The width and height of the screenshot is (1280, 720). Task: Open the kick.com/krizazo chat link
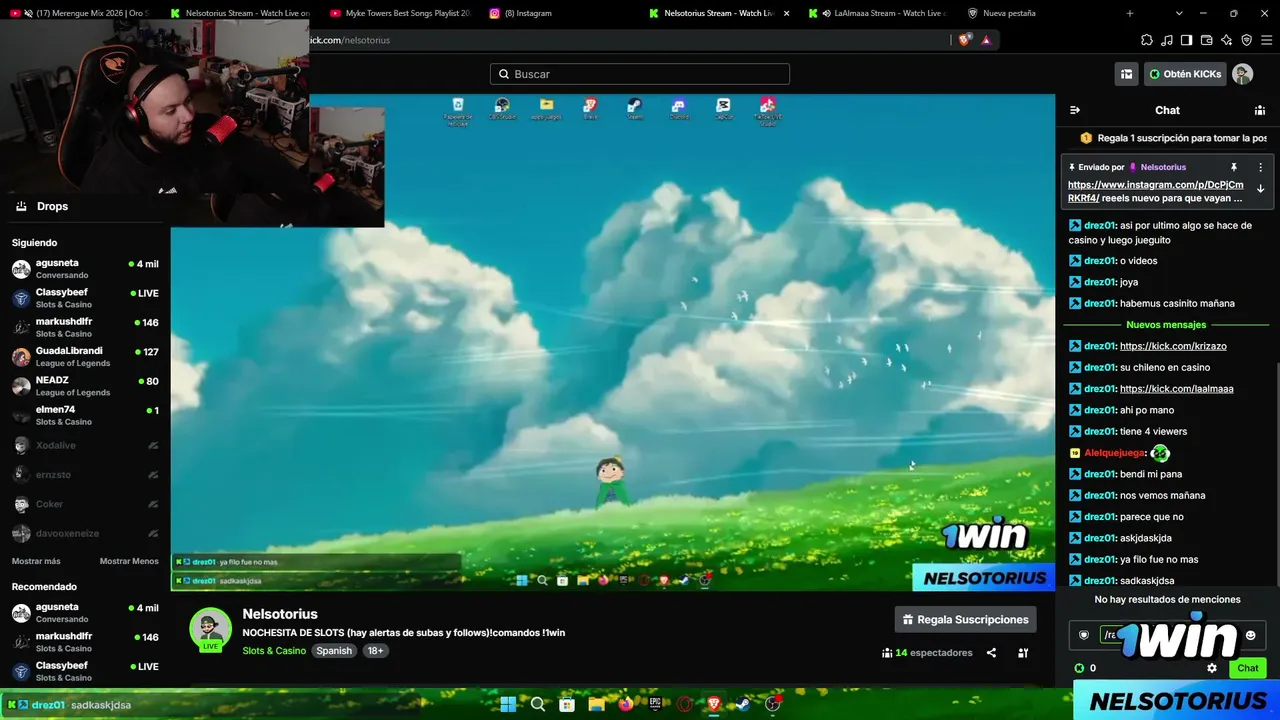click(1173, 346)
